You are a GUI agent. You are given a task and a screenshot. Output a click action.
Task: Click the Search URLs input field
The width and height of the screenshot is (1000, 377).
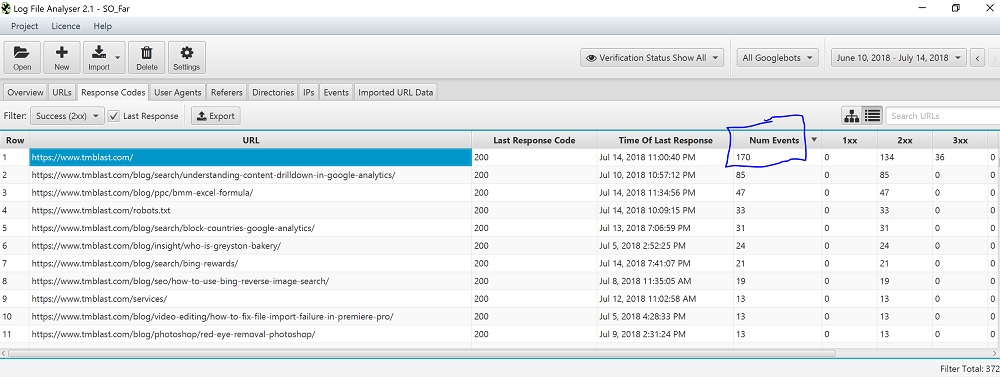943,116
